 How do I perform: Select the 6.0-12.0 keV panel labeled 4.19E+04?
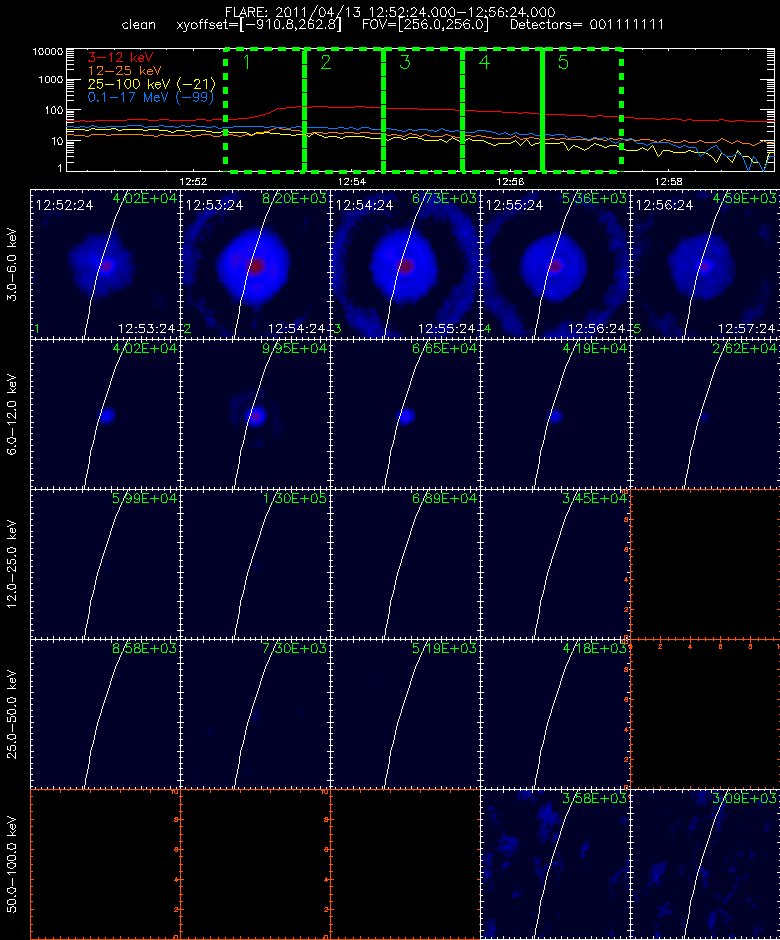[555, 414]
